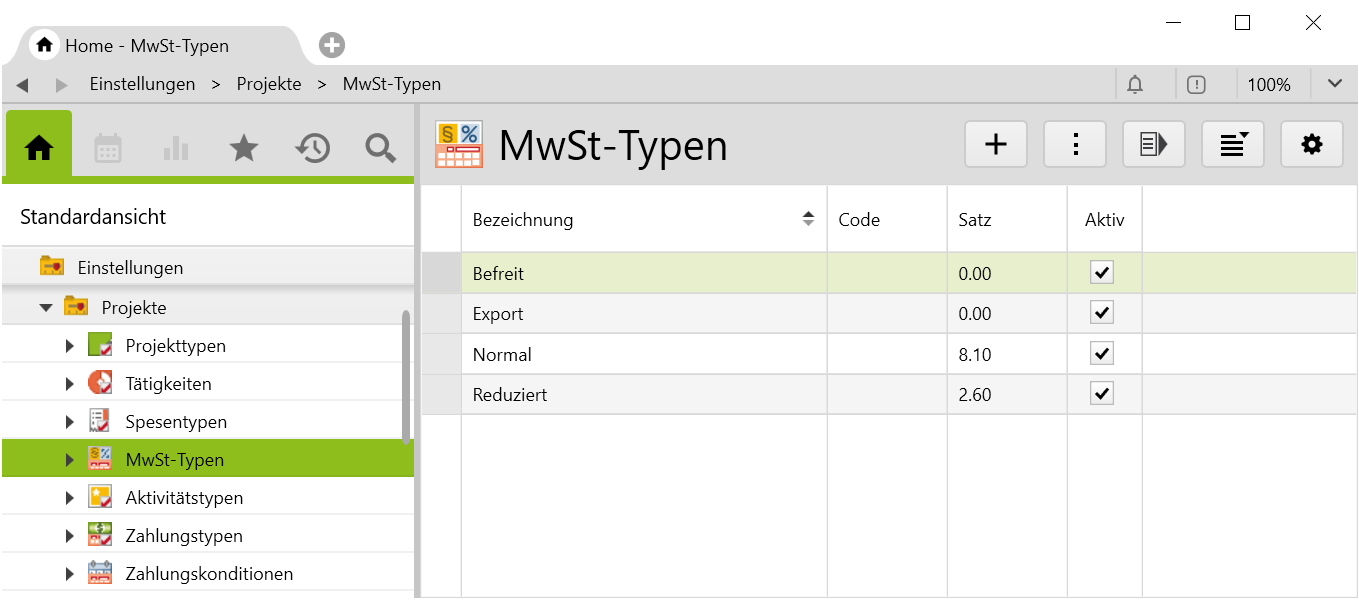The width and height of the screenshot is (1359, 600).
Task: Click the notification bell icon
Action: pyautogui.click(x=1135, y=85)
